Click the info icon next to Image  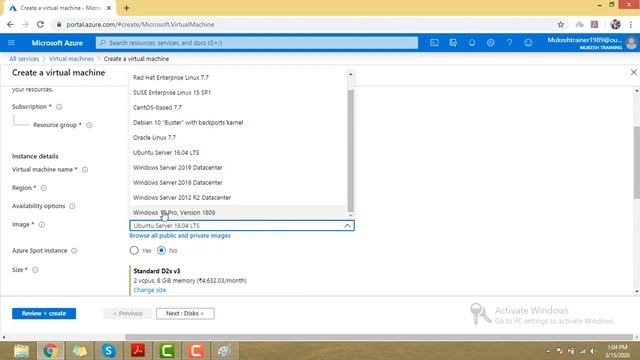click(x=42, y=224)
